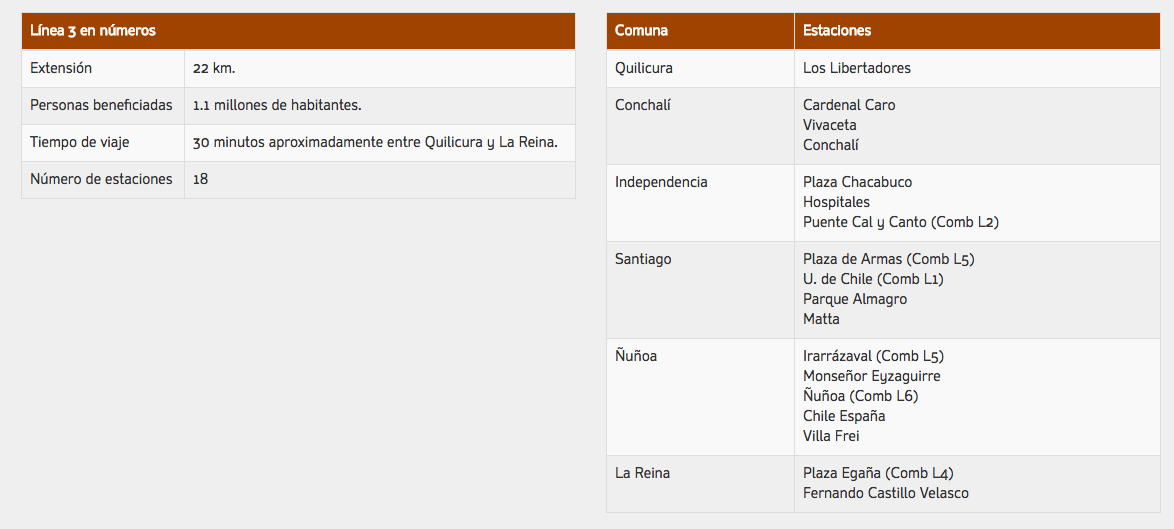Click 'Fernando Castillo Velasco' station name

pos(885,493)
